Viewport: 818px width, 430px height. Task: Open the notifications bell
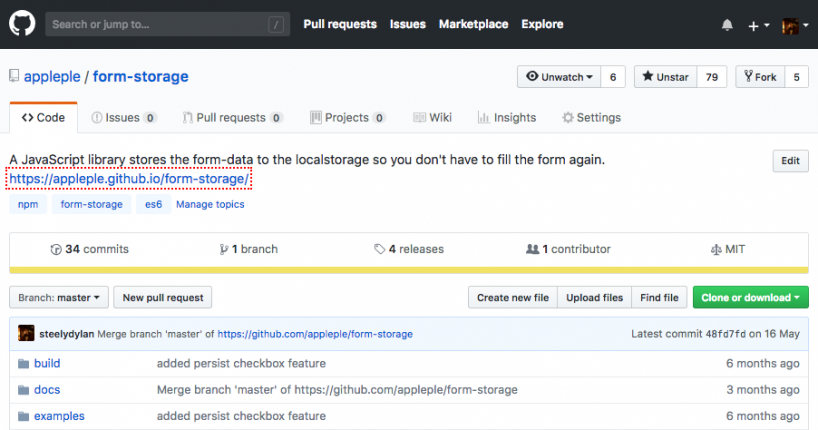point(727,25)
